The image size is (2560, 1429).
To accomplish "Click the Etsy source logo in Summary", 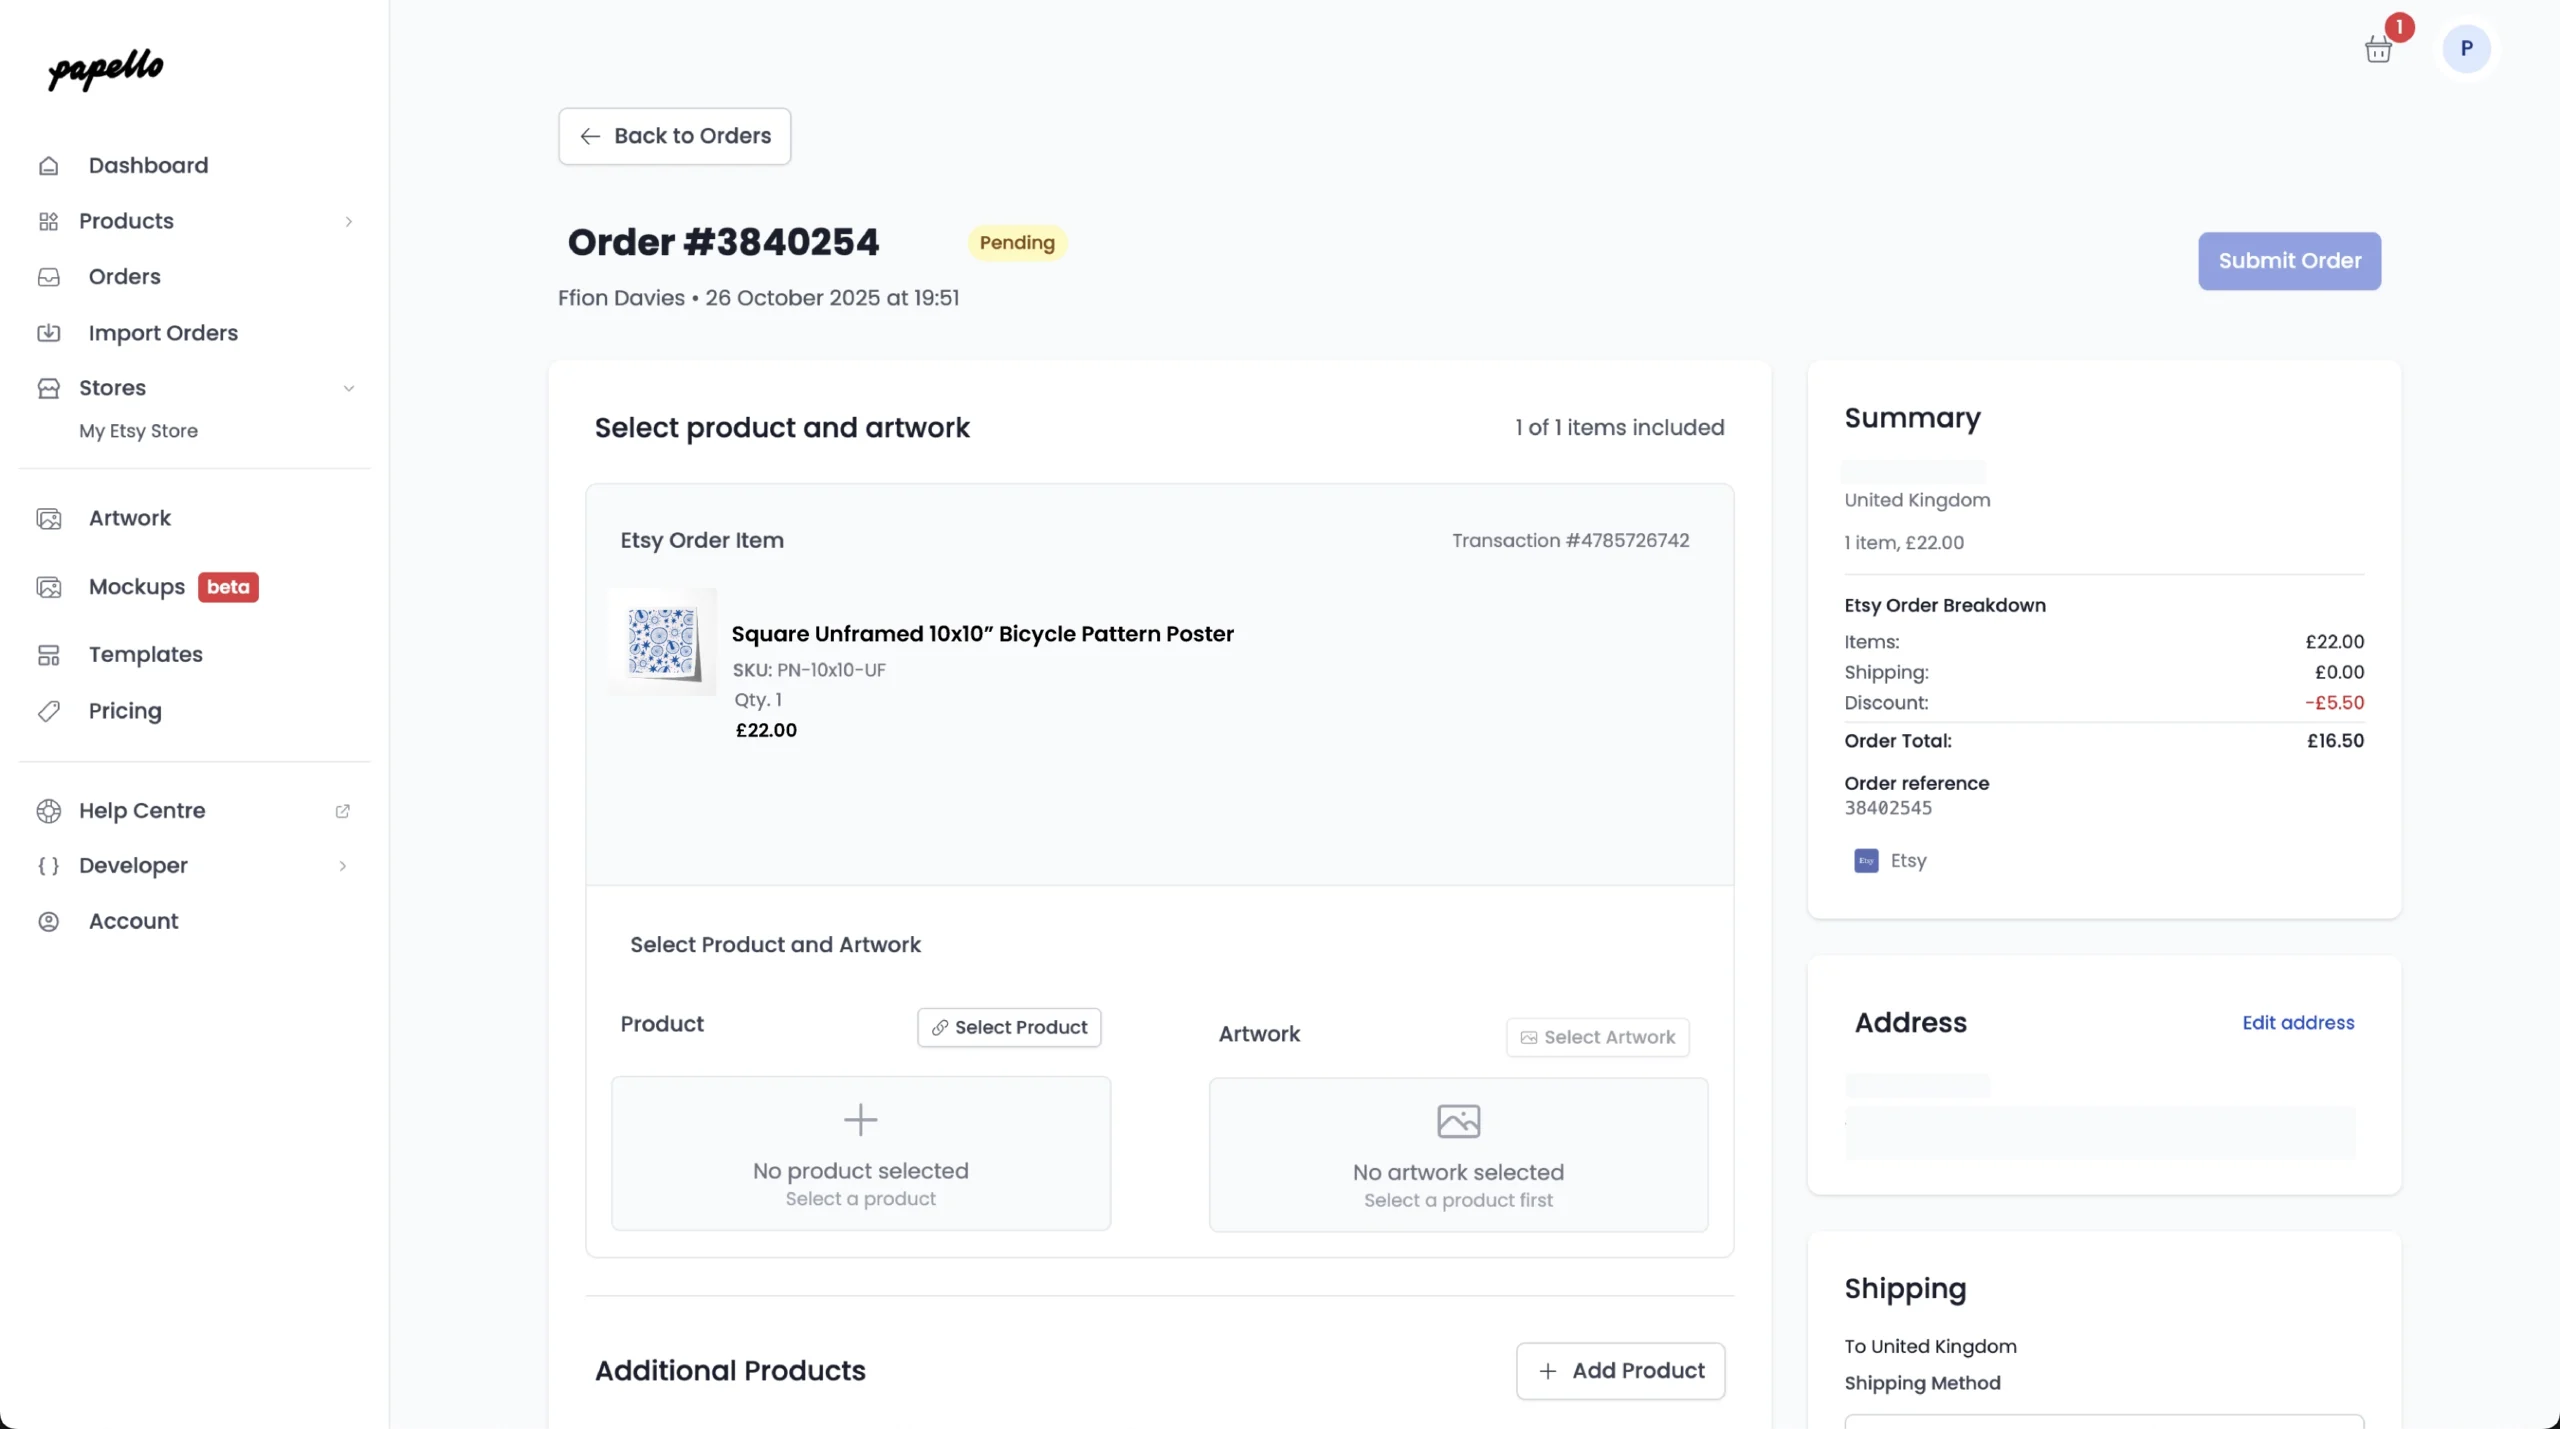I will click(1866, 861).
